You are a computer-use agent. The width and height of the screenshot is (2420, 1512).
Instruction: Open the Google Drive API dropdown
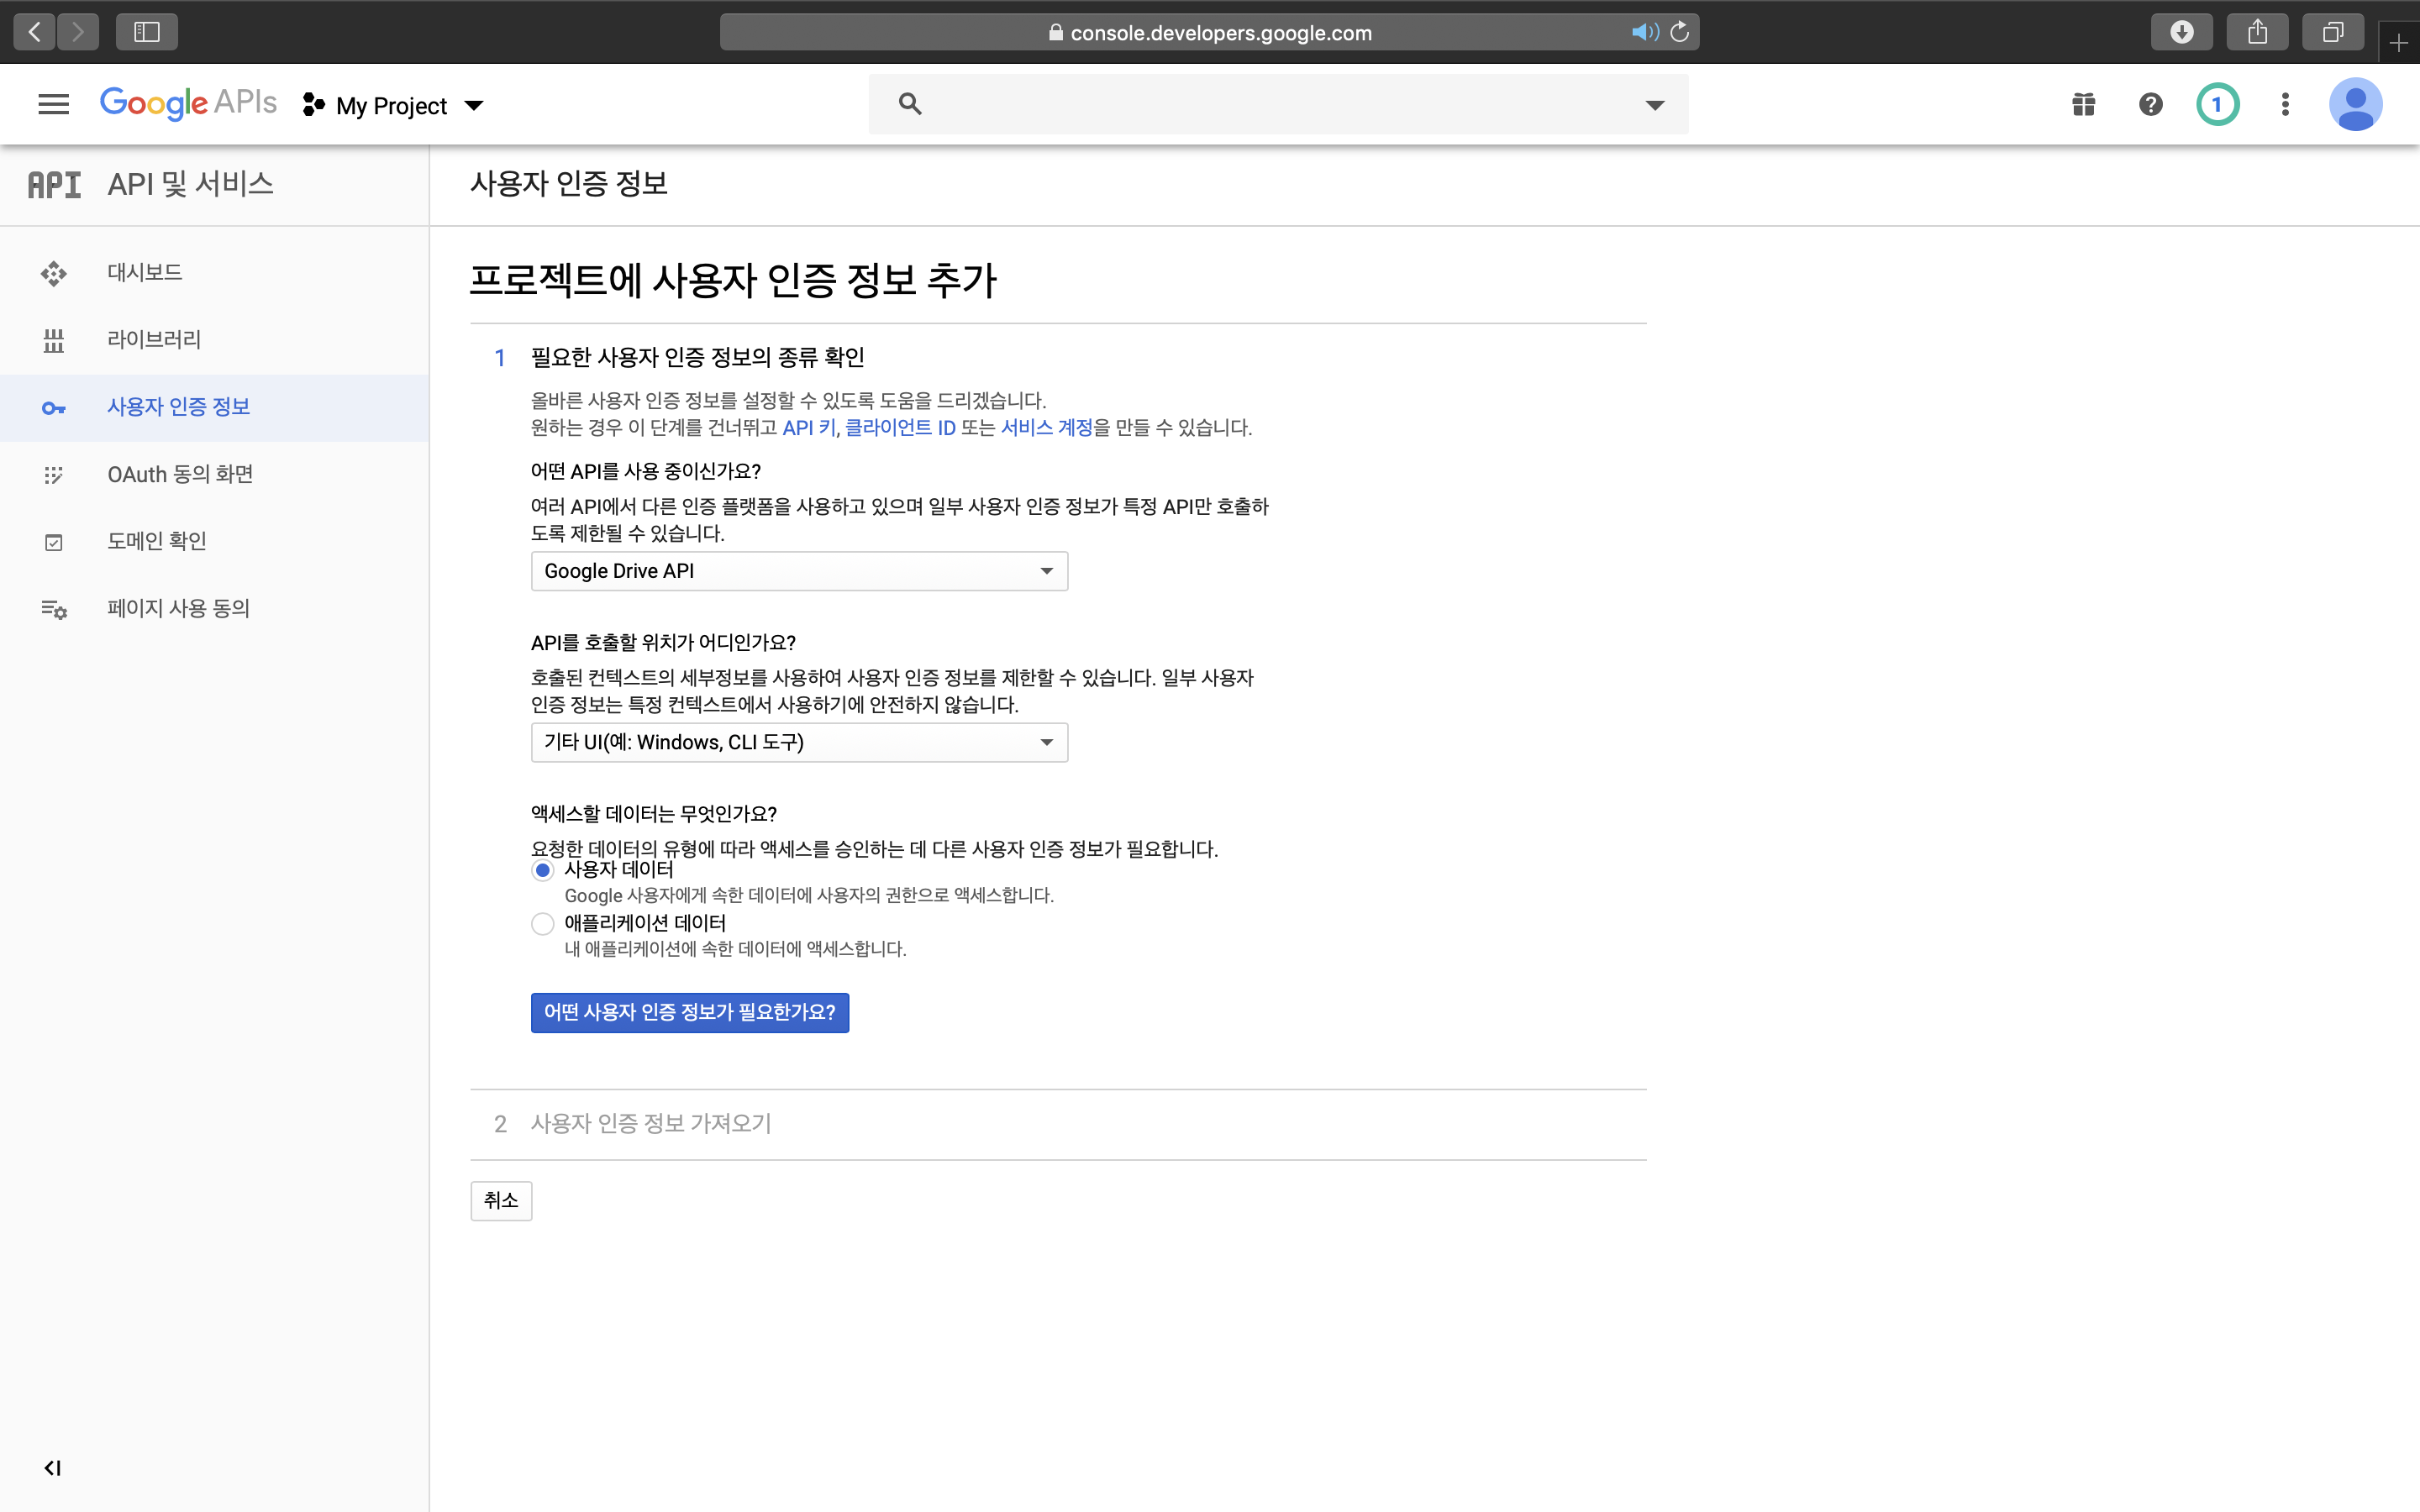click(799, 571)
